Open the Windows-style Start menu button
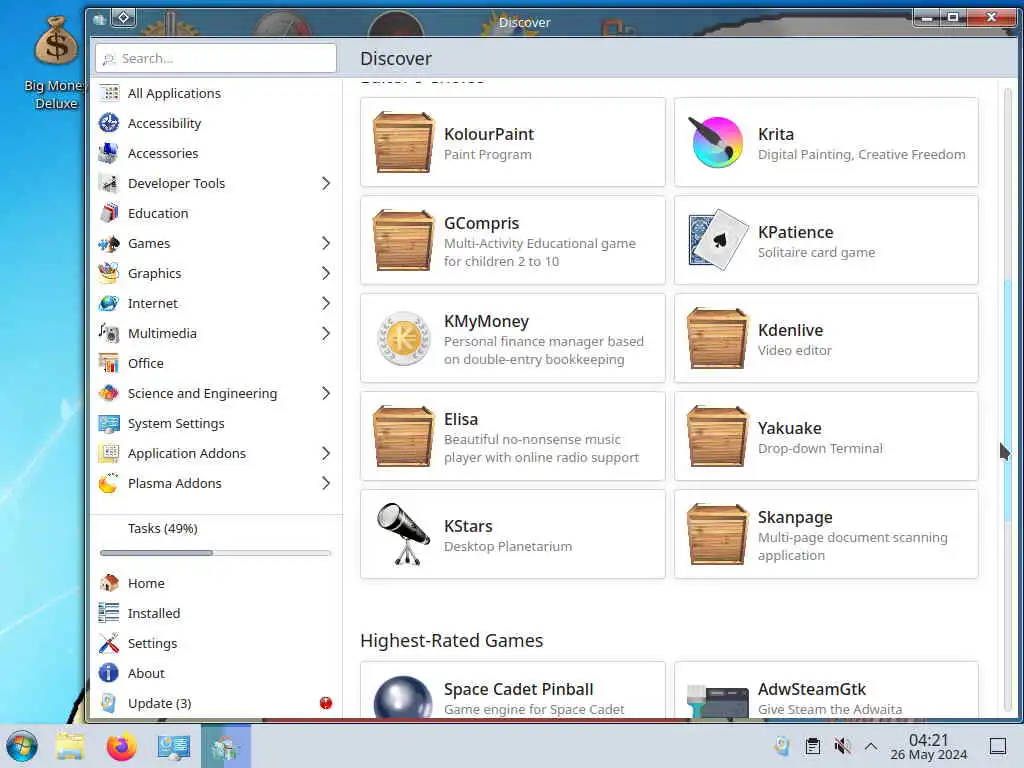 click(23, 746)
